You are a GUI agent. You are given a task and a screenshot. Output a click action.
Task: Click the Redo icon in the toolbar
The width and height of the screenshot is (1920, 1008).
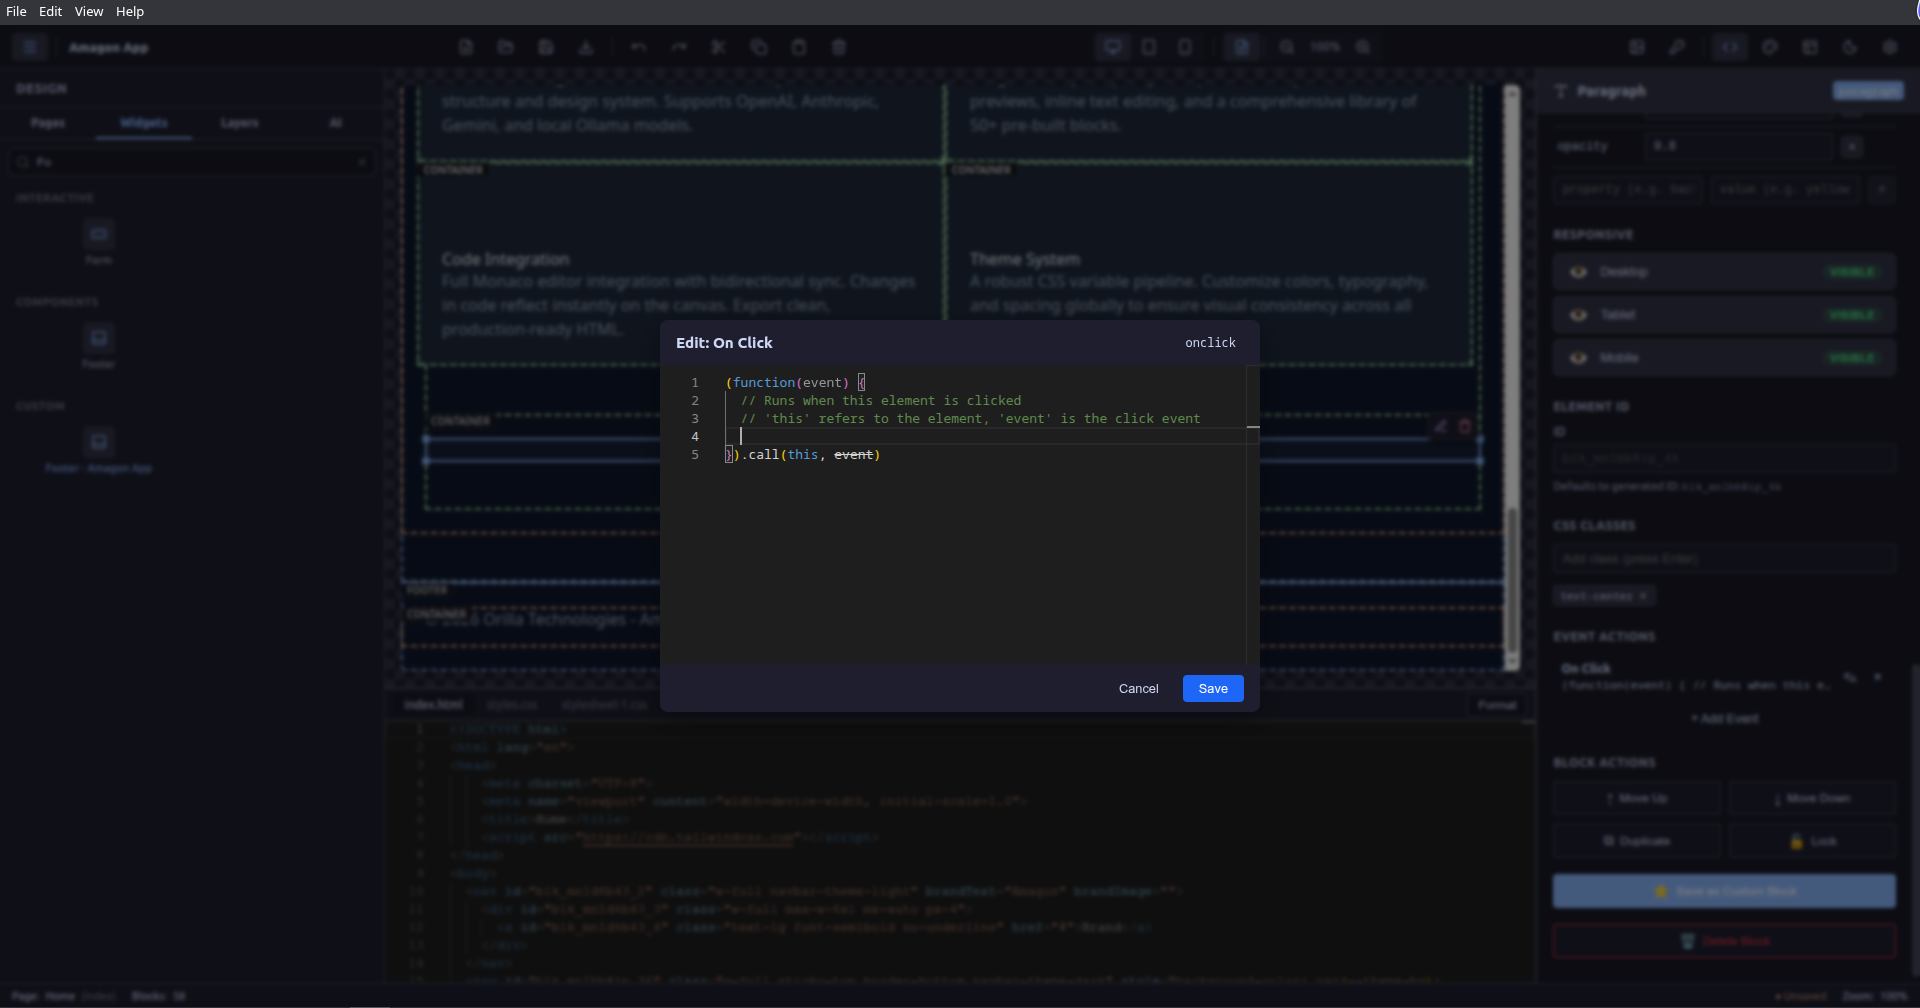coord(680,47)
